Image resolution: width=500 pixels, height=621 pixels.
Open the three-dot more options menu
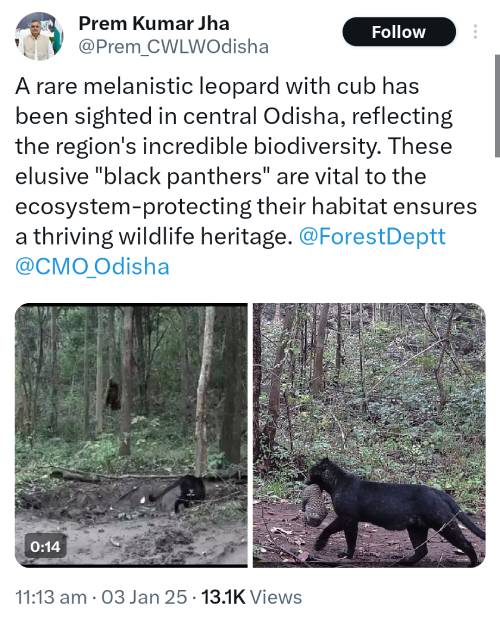click(475, 32)
